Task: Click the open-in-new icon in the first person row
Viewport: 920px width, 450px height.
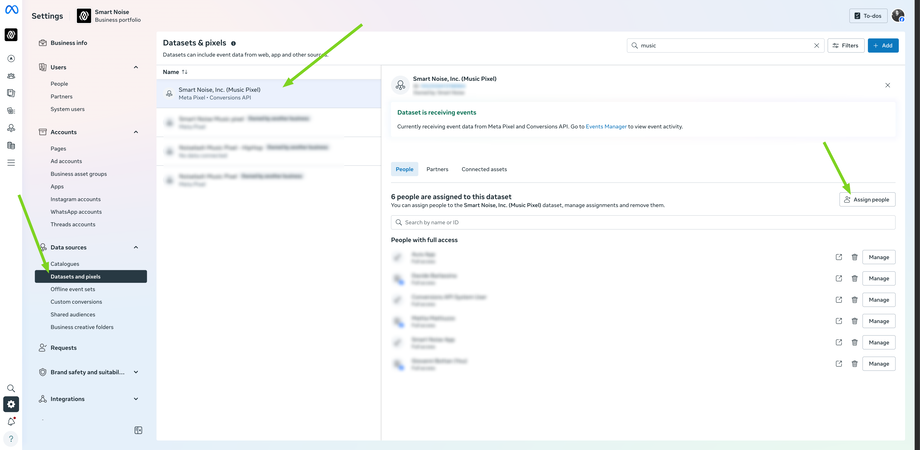Action: (839, 257)
